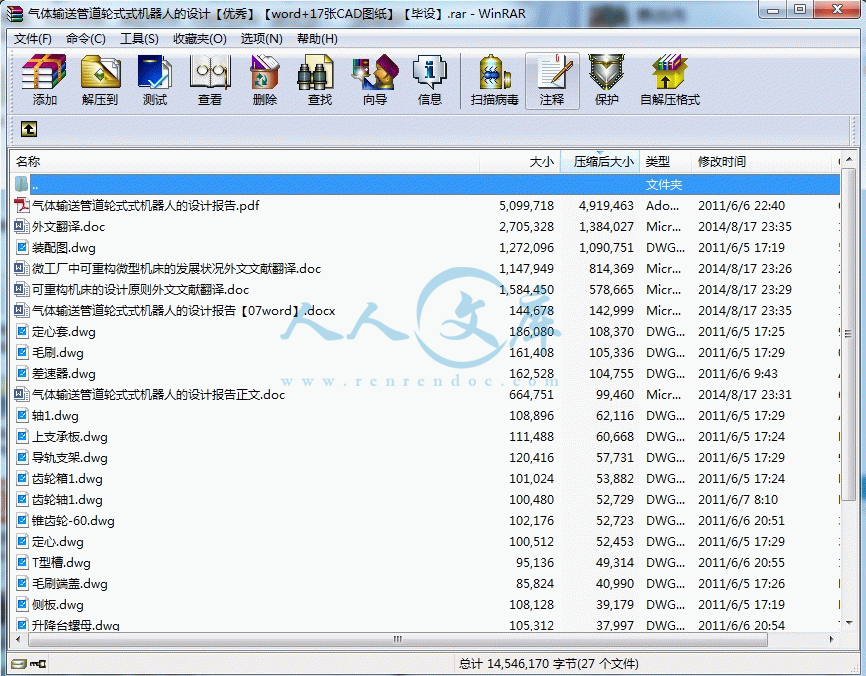Click the WinRAR title bar icon
This screenshot has height=676, width=866.
15,13
